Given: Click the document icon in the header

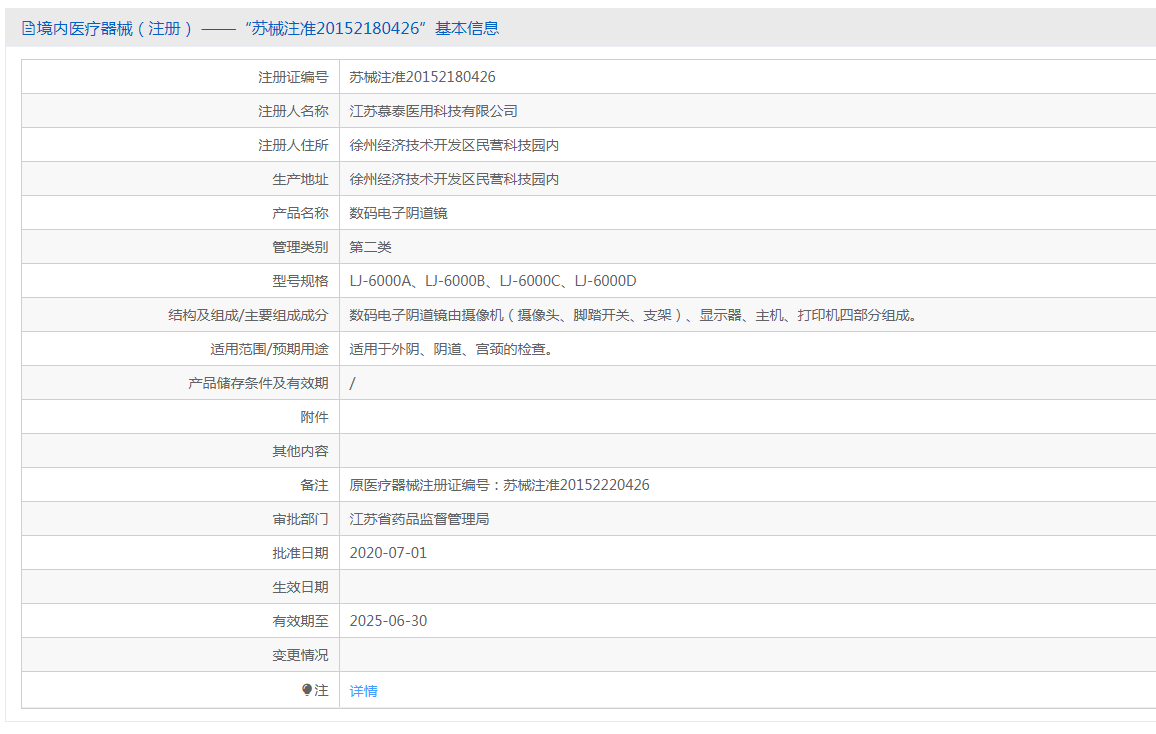Looking at the screenshot, I should pyautogui.click(x=28, y=29).
